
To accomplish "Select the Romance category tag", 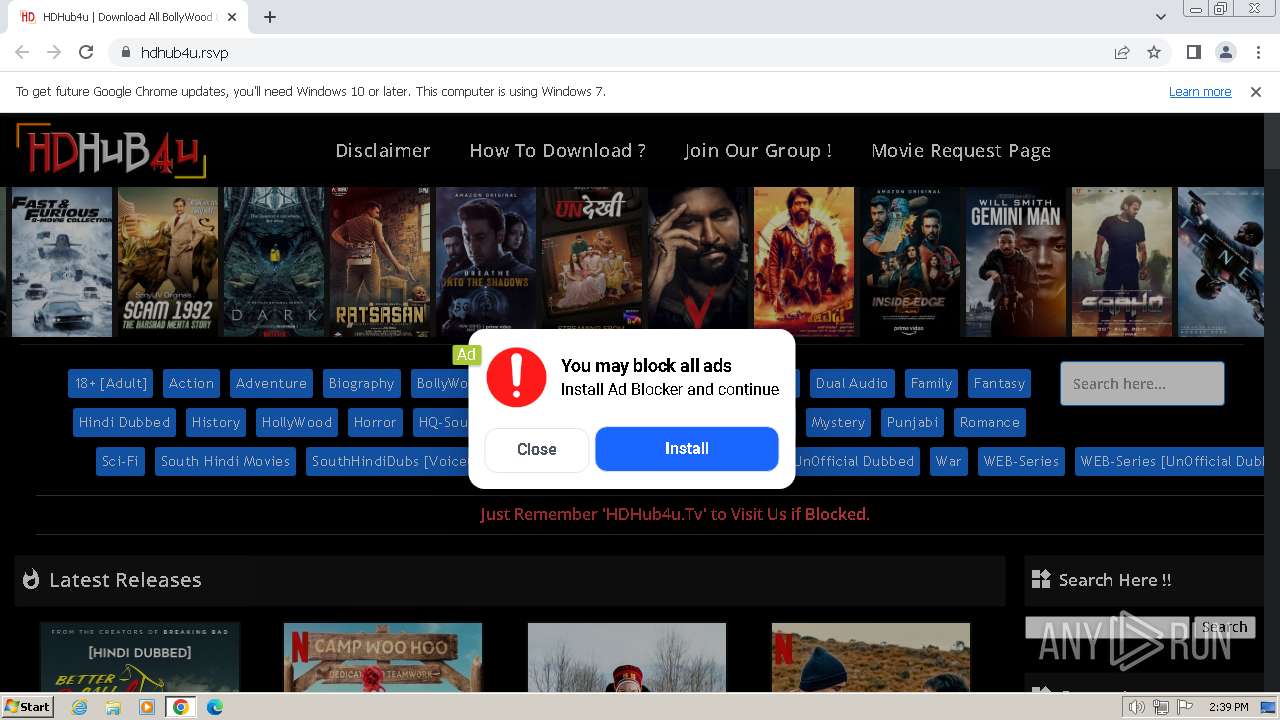I will [990, 422].
